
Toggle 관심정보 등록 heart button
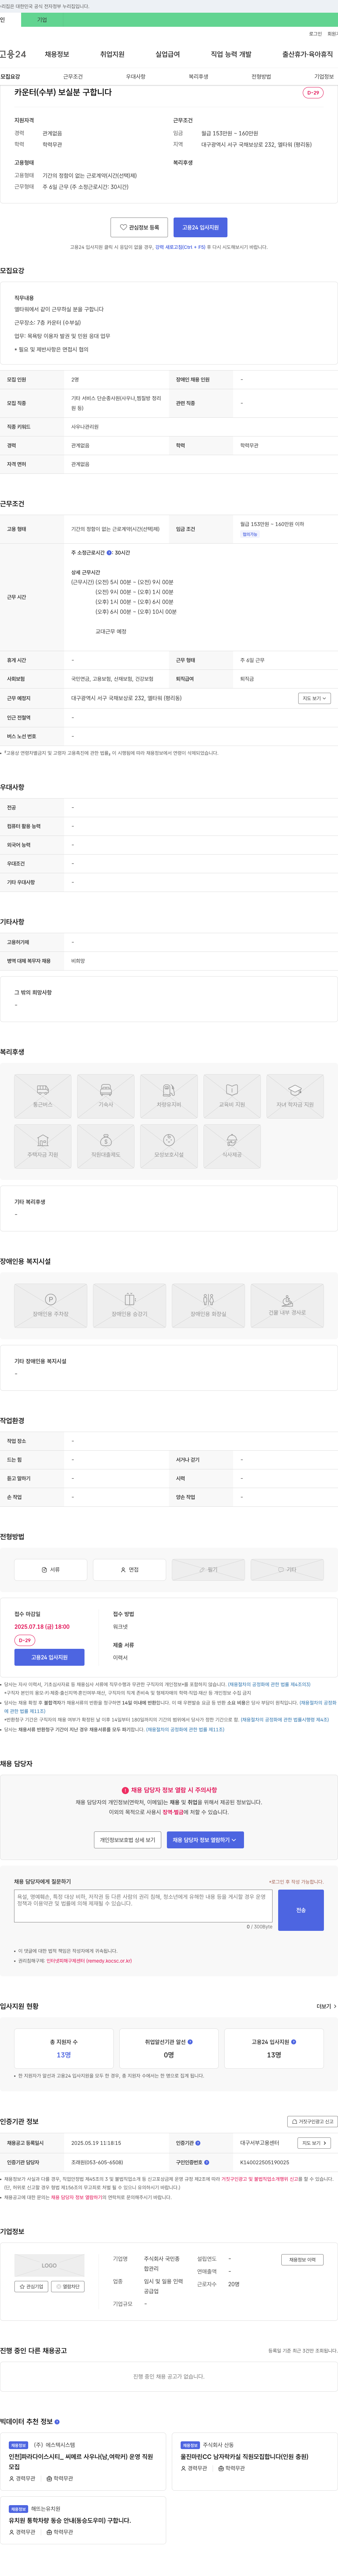click(139, 227)
